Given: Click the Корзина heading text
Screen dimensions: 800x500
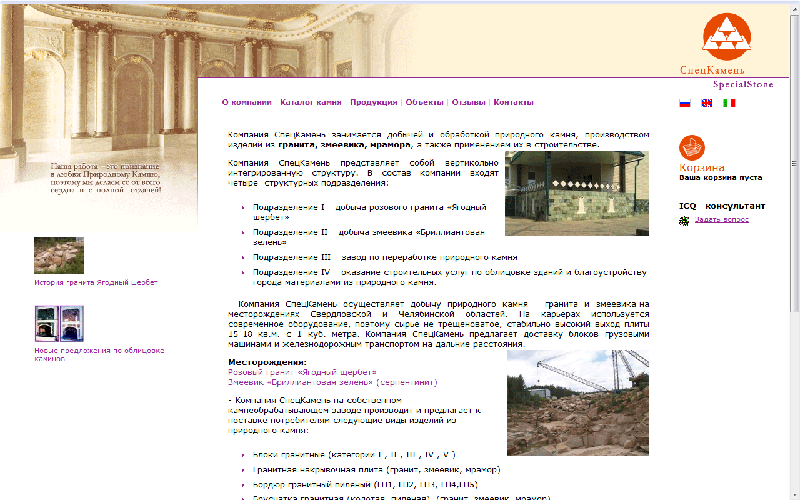Looking at the screenshot, I should [702, 168].
